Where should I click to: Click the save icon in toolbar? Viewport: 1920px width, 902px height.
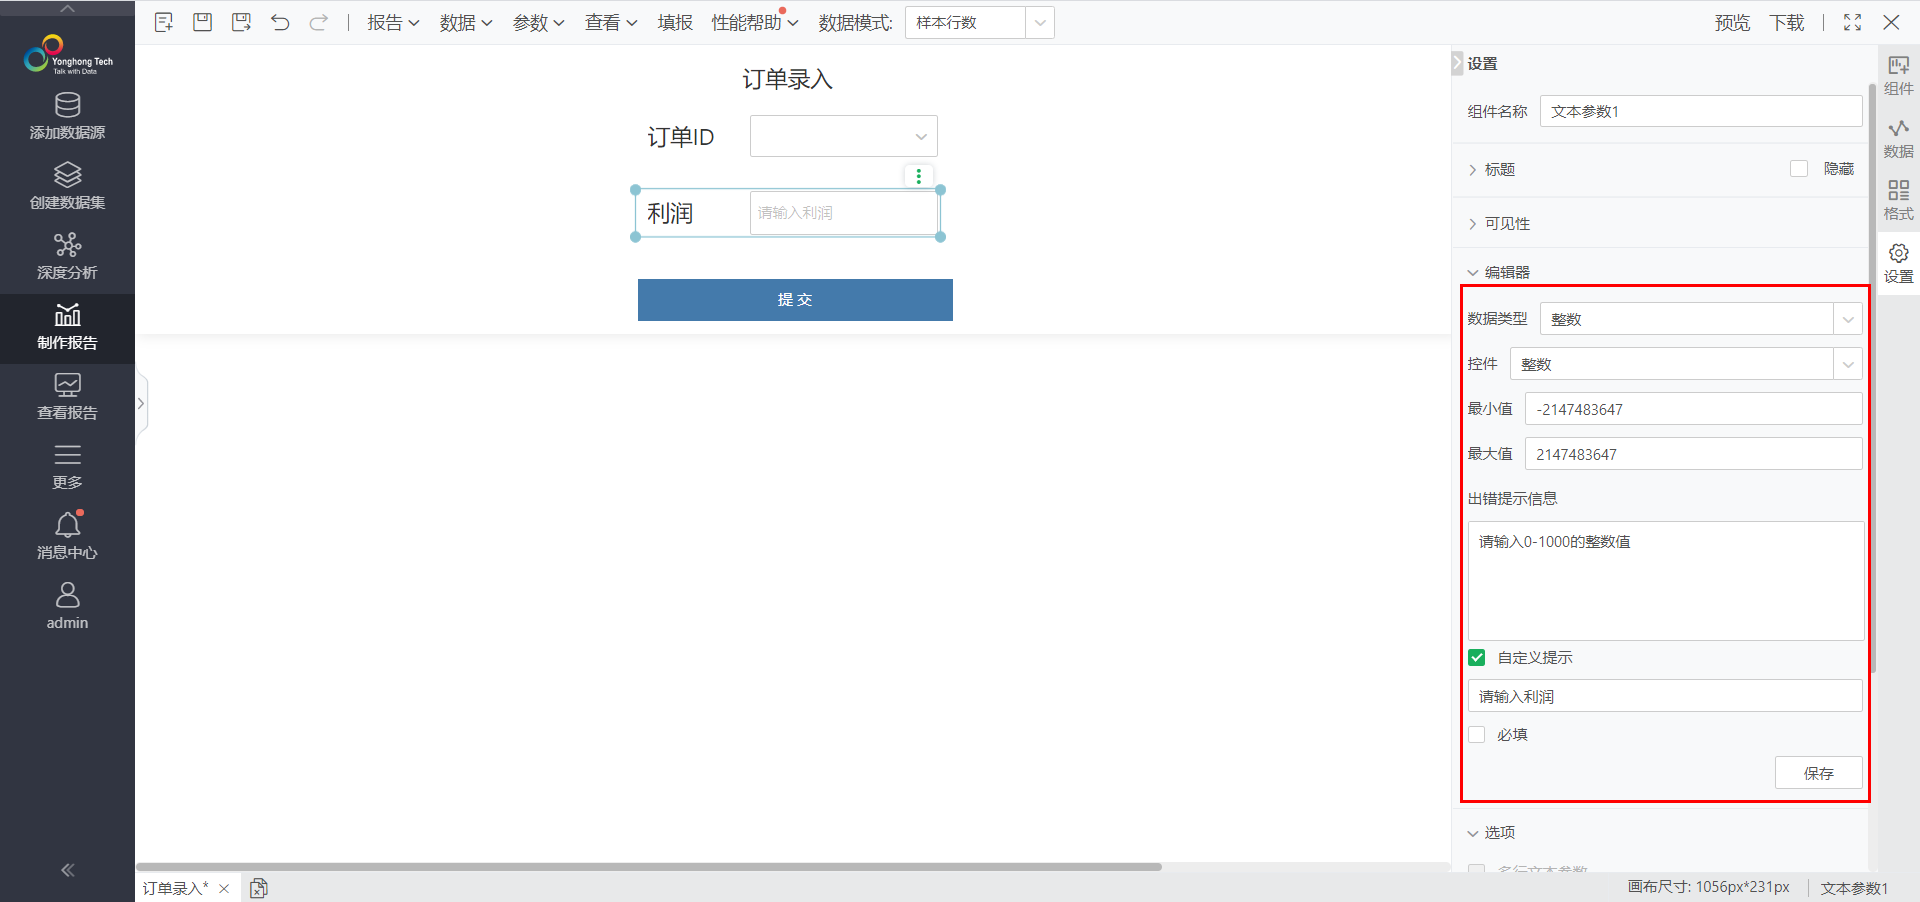(x=203, y=22)
